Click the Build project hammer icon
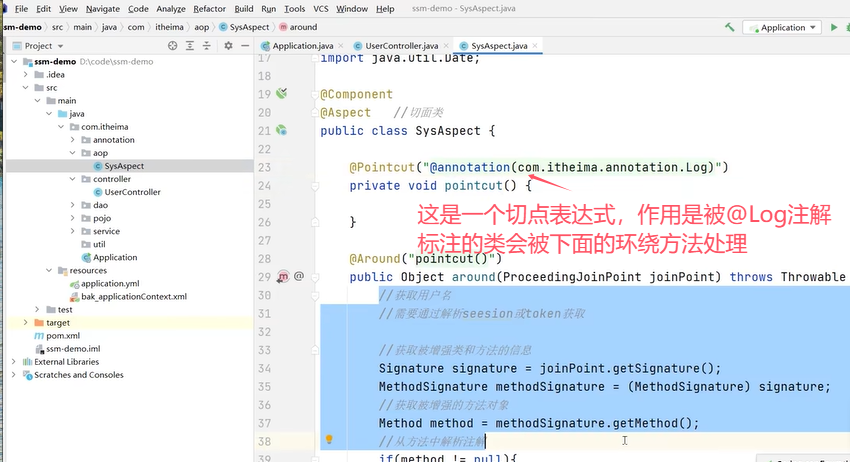The width and height of the screenshot is (850, 462). pos(730,27)
